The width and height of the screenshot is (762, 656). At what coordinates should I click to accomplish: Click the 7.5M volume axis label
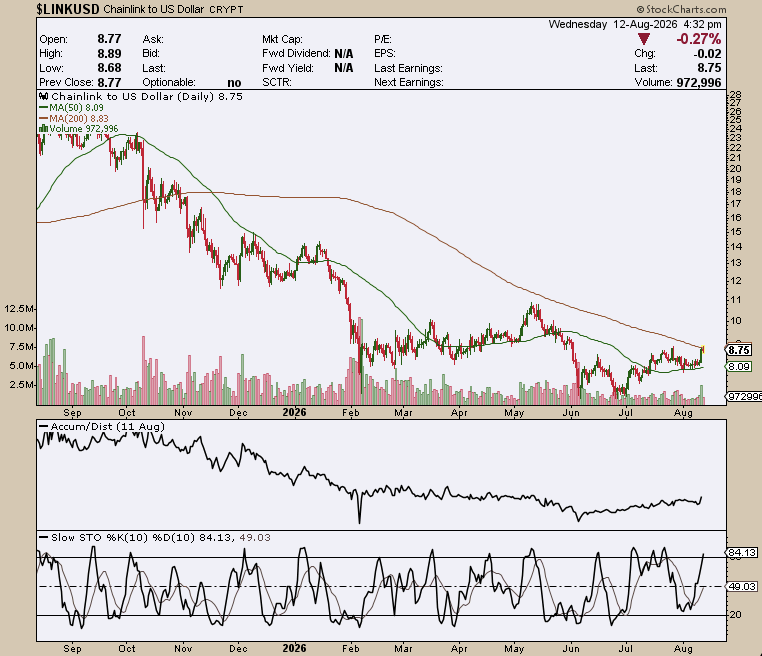click(21, 346)
